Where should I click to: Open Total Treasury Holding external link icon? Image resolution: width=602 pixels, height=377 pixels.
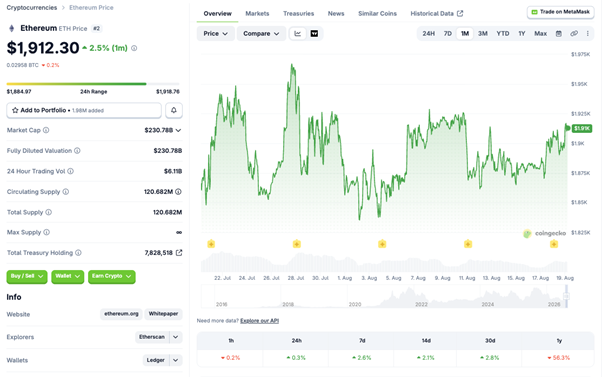pyautogui.click(x=179, y=253)
